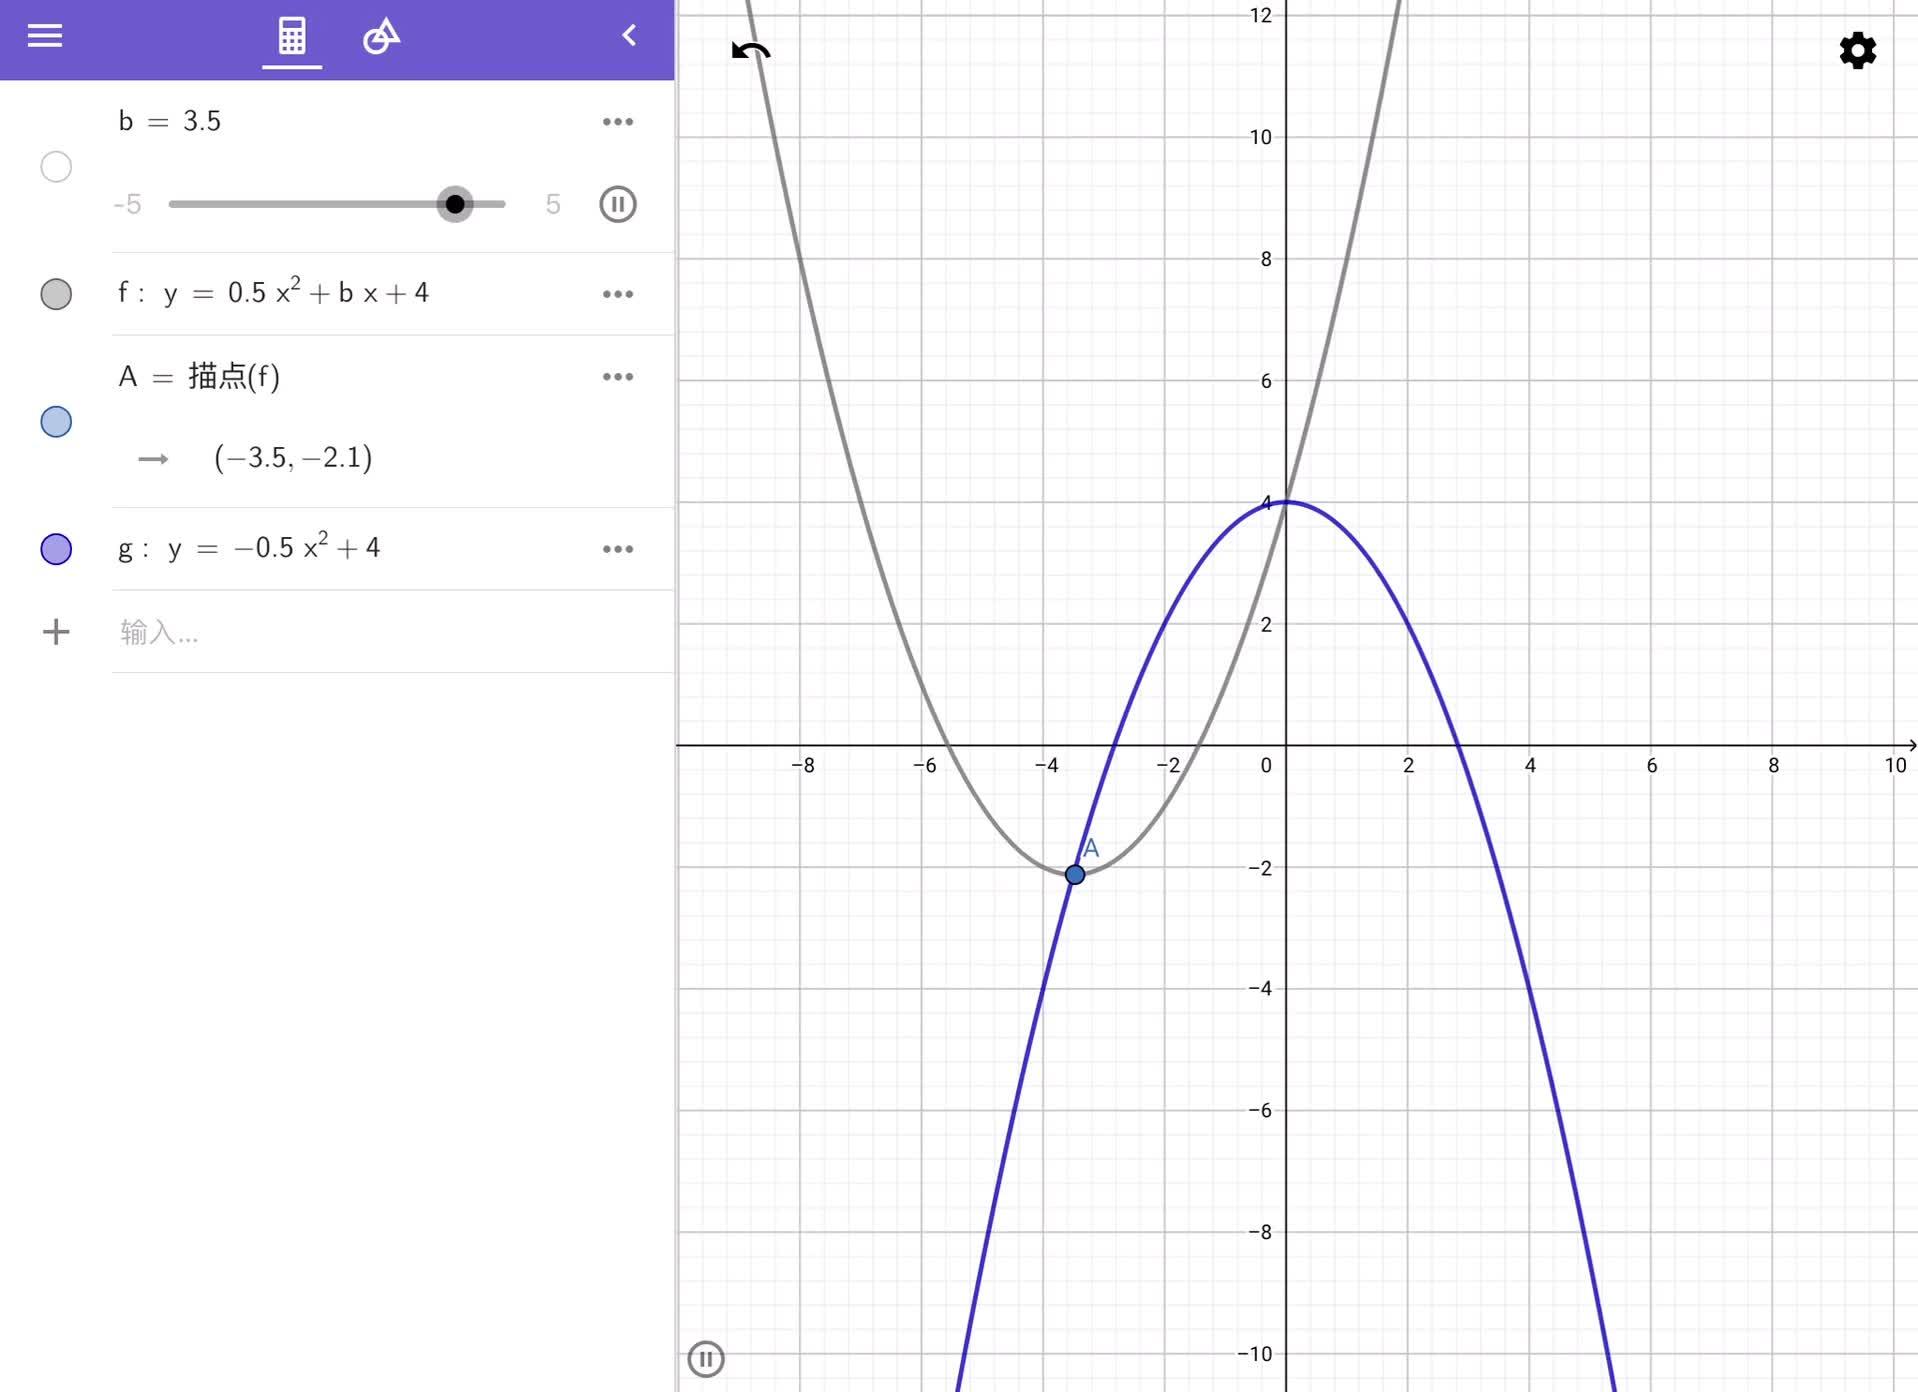Open the hamburger main menu
The image size is (1918, 1392).
45,36
